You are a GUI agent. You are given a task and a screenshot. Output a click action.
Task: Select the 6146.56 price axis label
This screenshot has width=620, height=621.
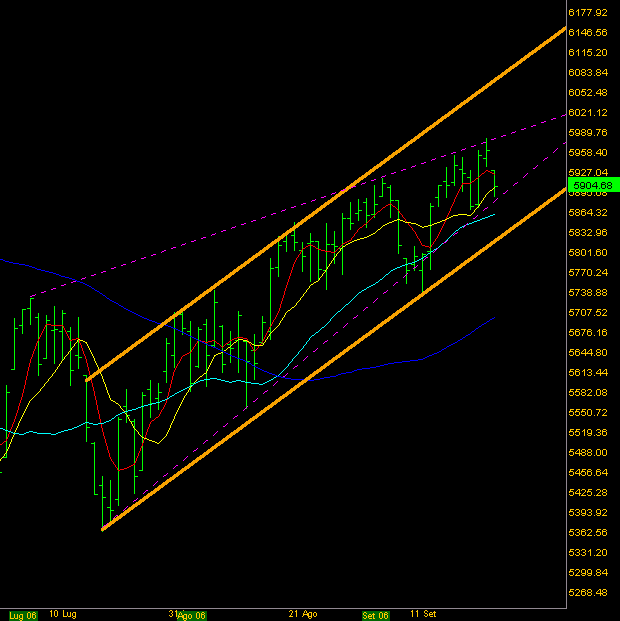tap(588, 32)
